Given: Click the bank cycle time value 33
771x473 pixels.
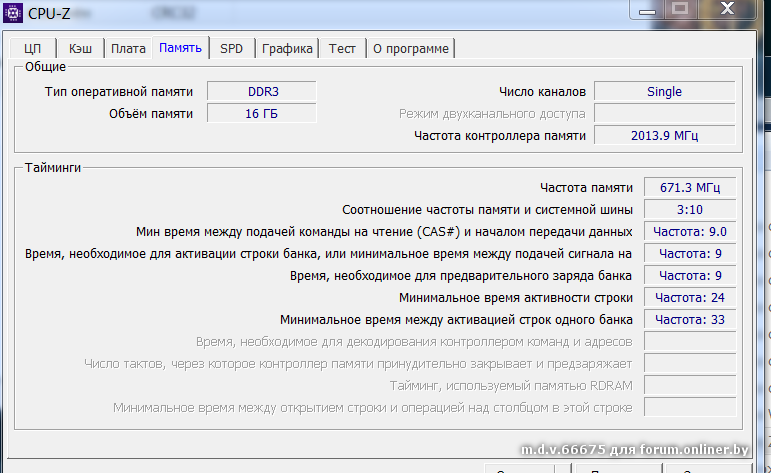Looking at the screenshot, I should (691, 319).
